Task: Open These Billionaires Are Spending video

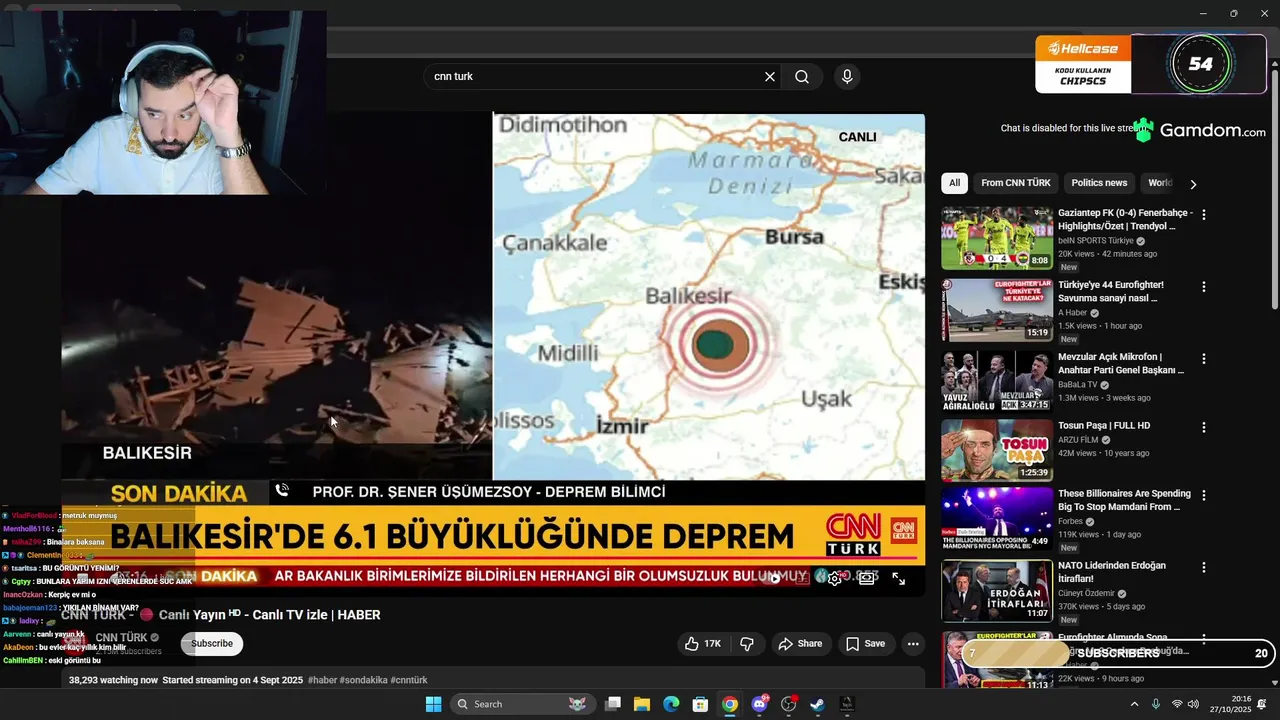Action: [1124, 500]
